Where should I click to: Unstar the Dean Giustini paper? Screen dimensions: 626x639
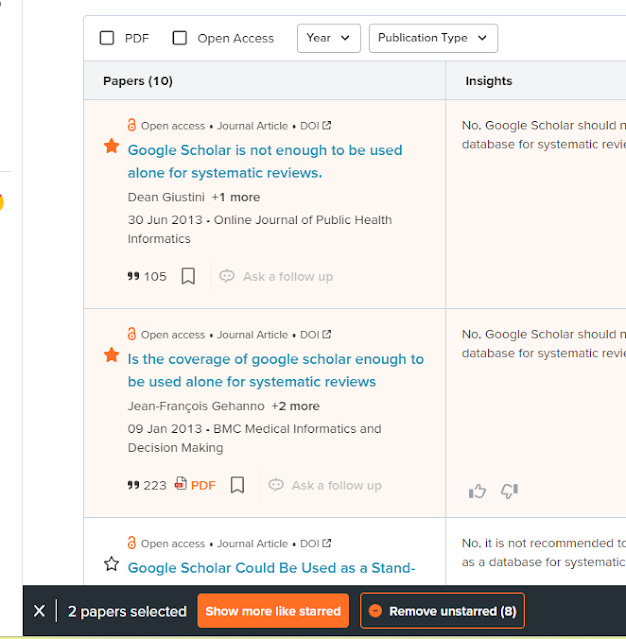pyautogui.click(x=111, y=146)
